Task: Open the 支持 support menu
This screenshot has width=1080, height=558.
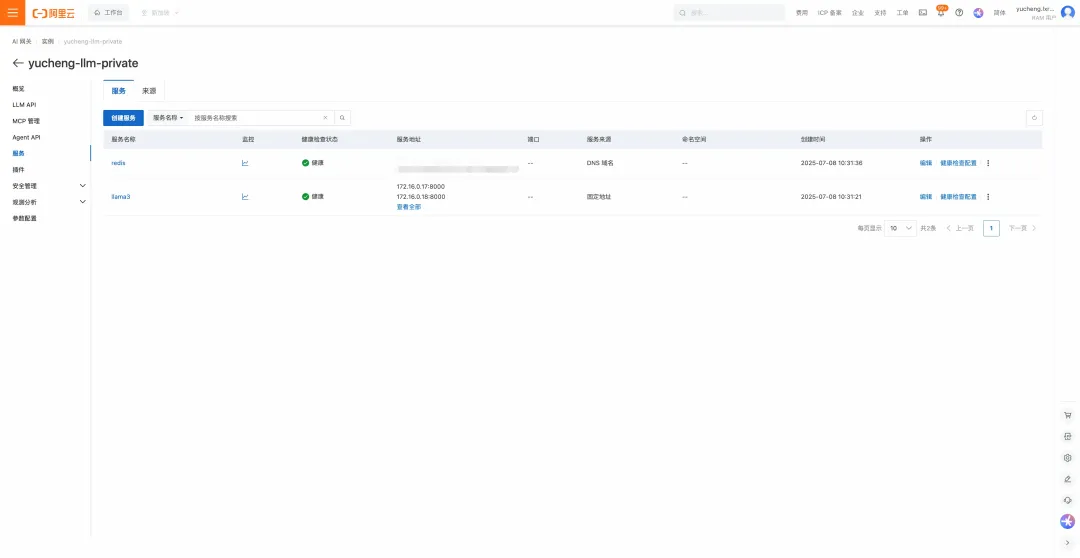Action: point(880,13)
